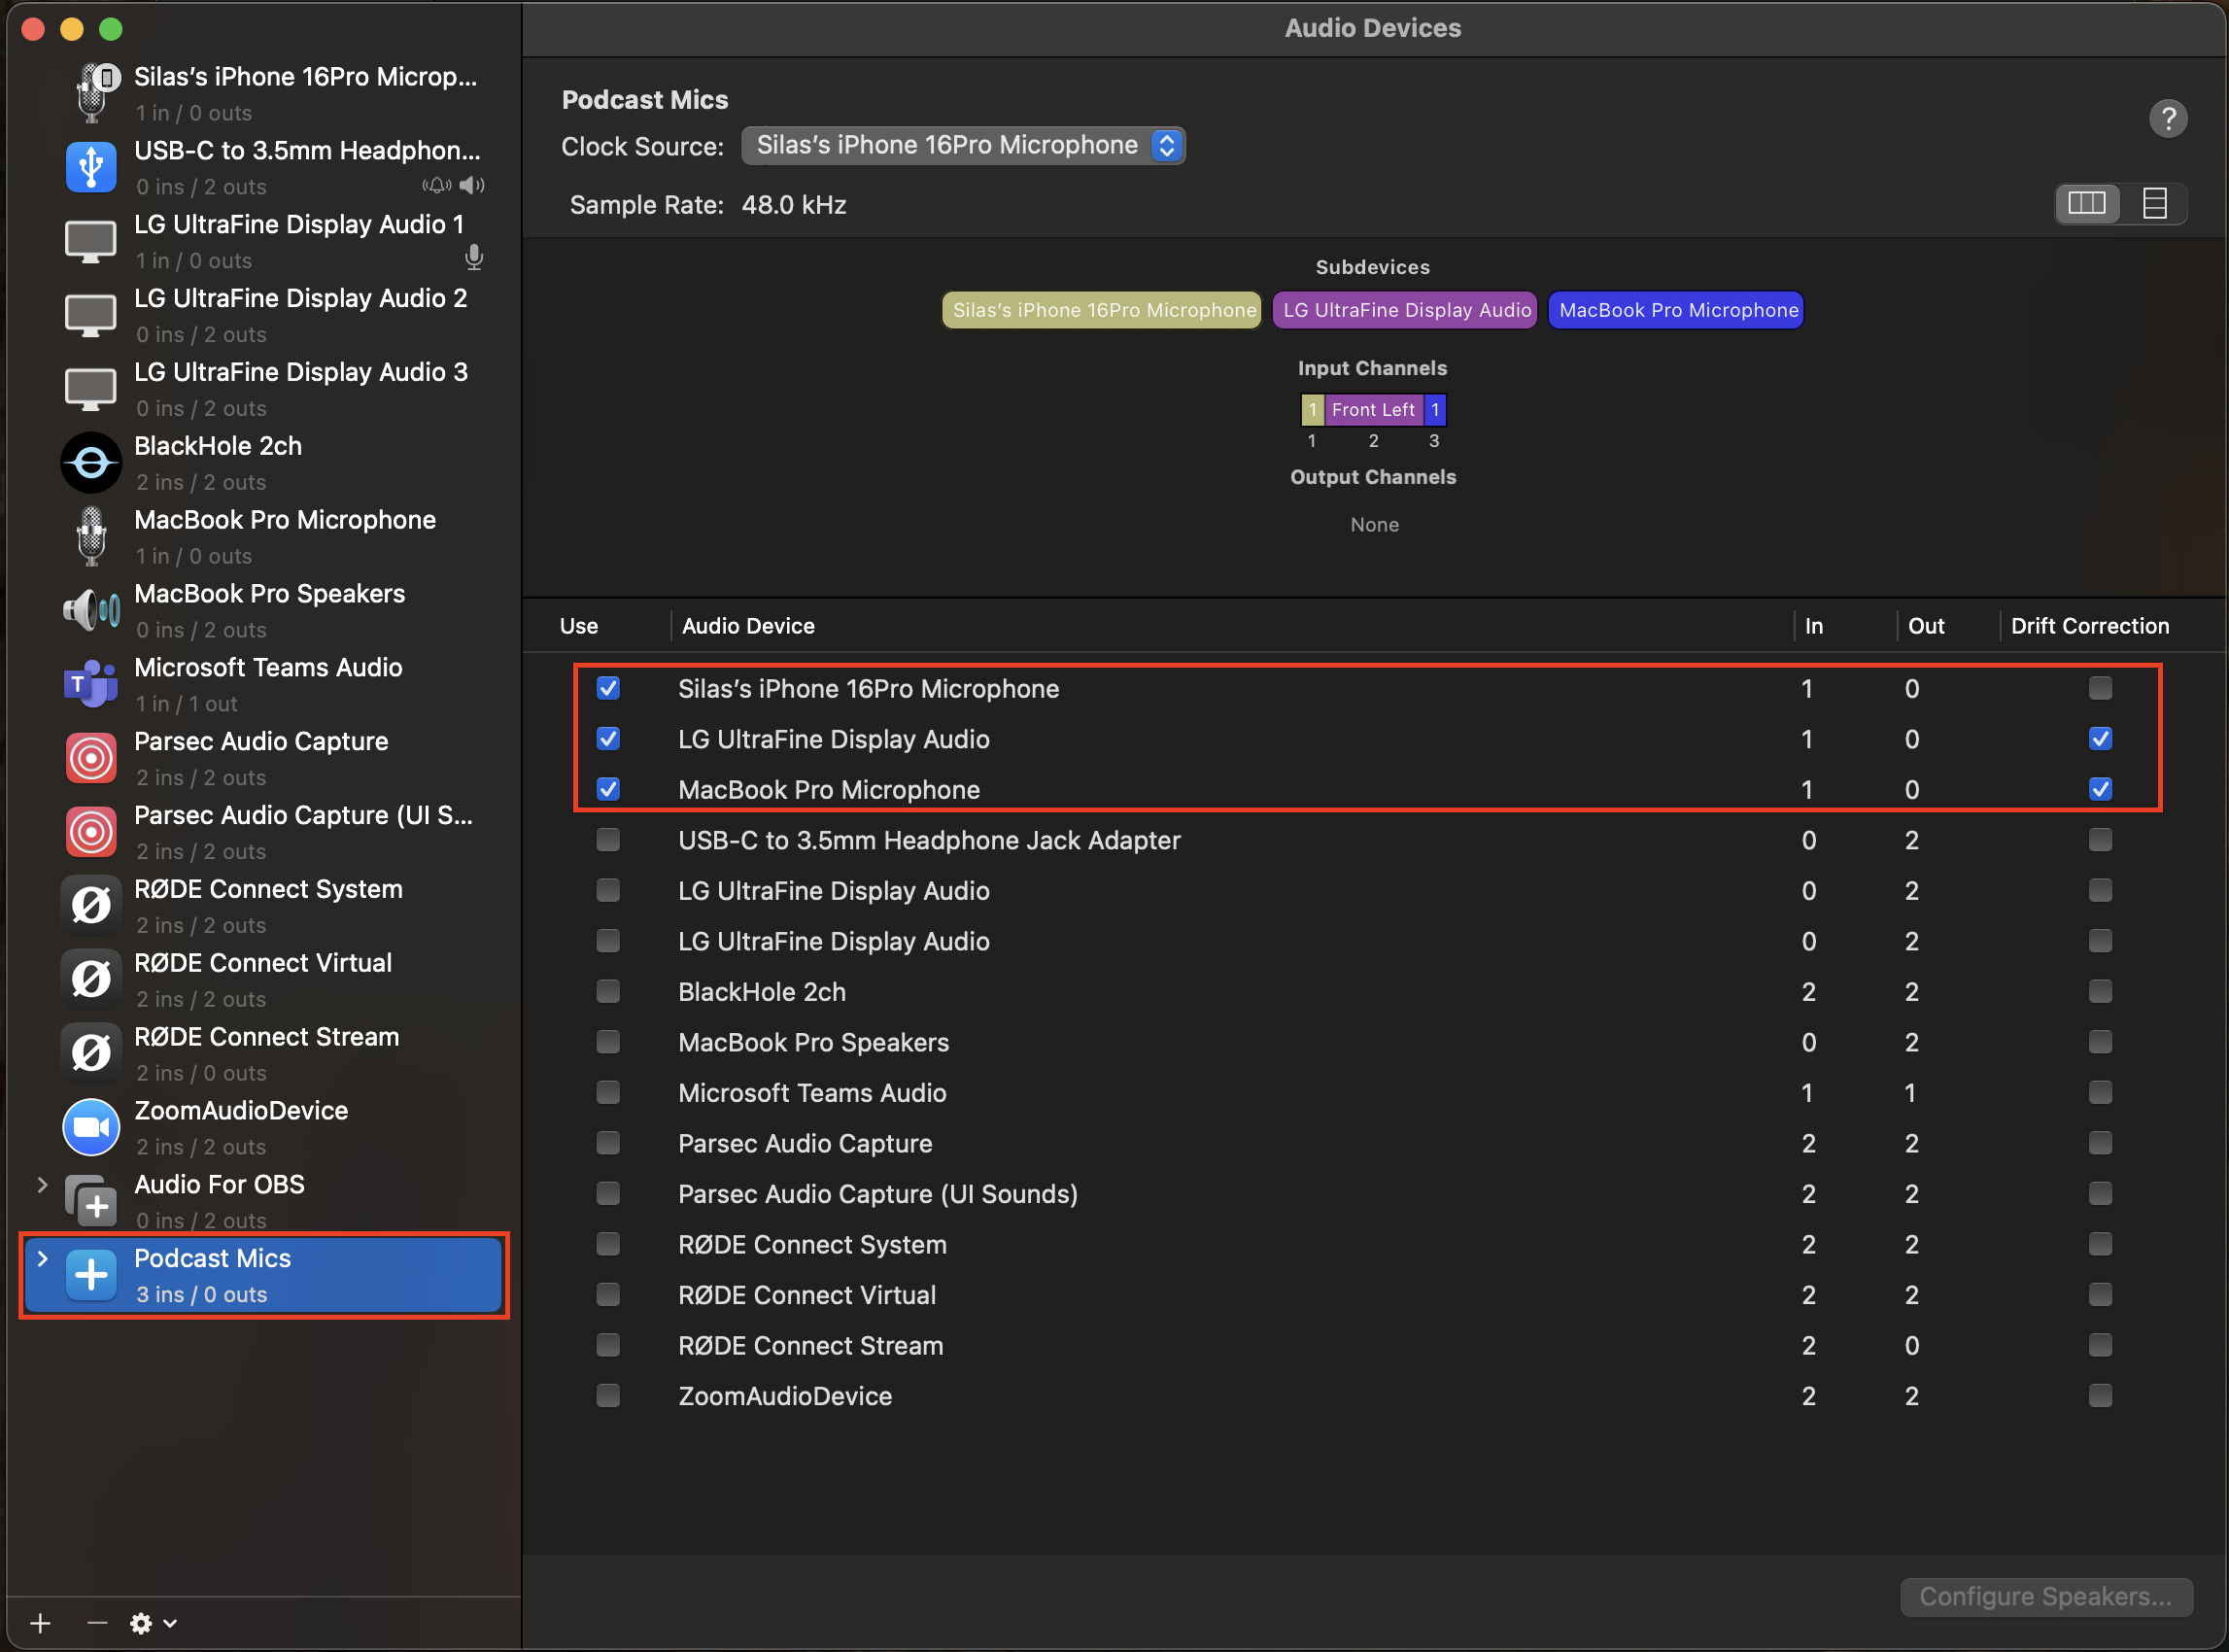Switch to stacked row layout view icon
Image resolution: width=2229 pixels, height=1652 pixels.
click(2155, 204)
